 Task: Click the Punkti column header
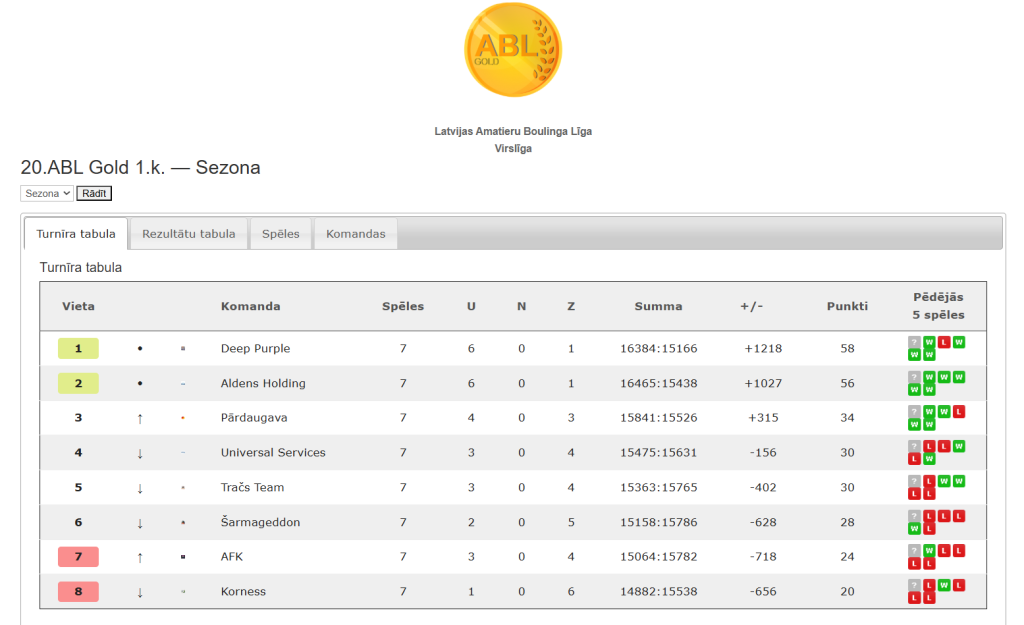pyautogui.click(x=847, y=307)
